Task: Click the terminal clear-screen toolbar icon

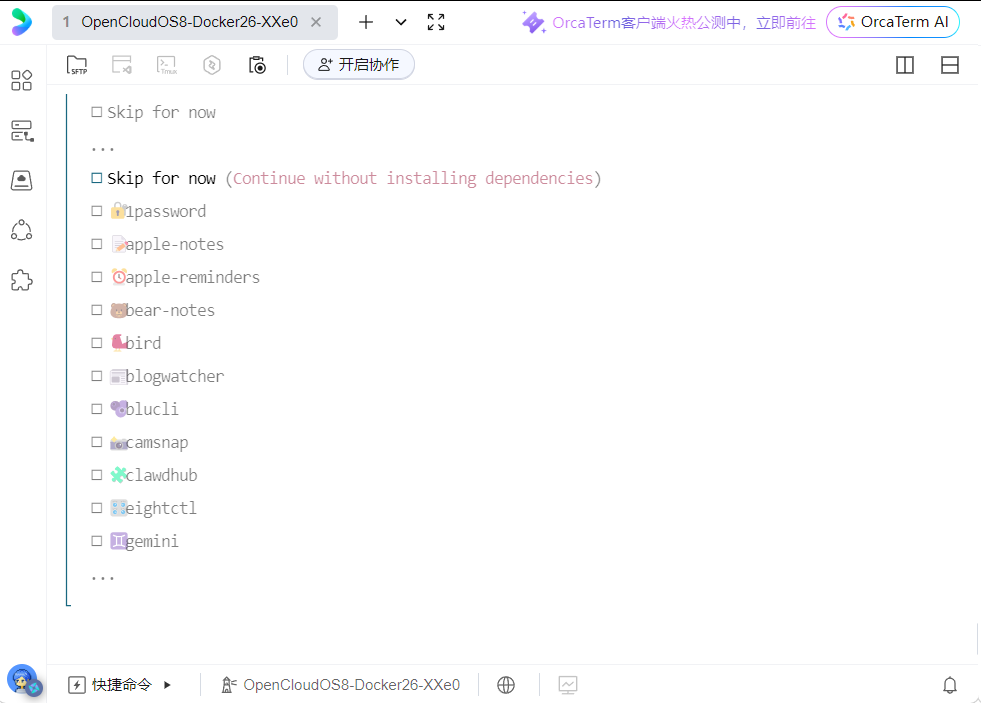Action: 122,65
